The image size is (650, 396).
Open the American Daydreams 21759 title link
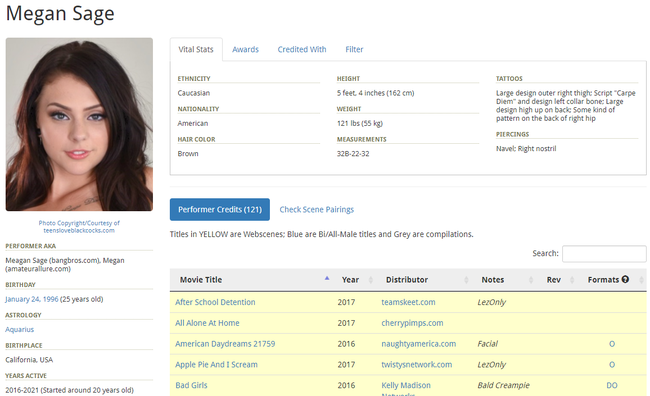(225, 344)
